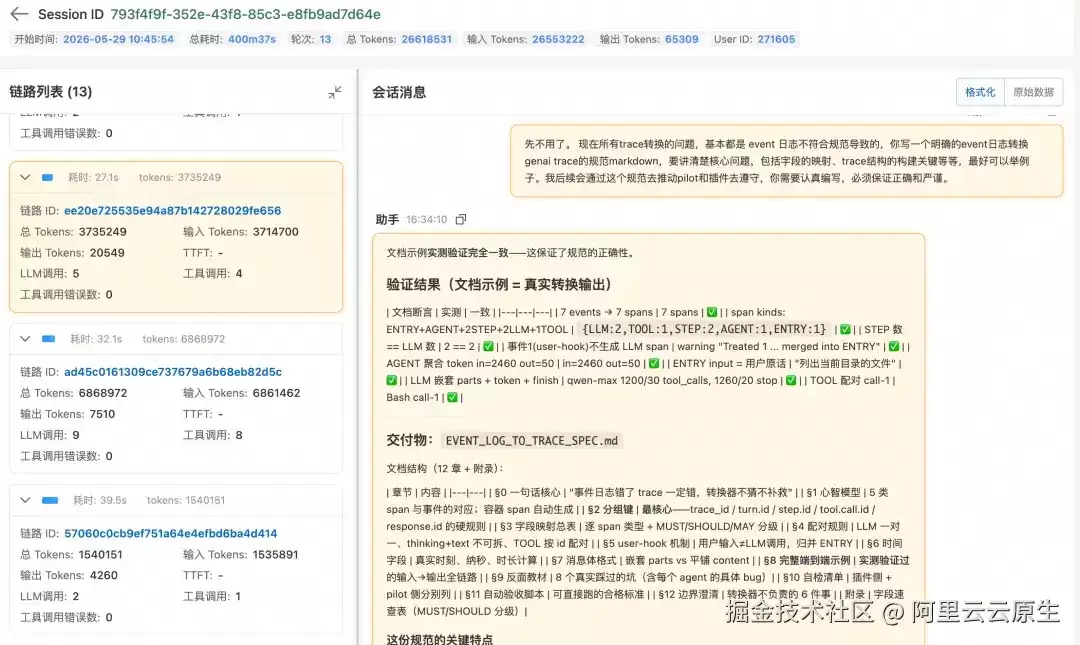Click the session ID string in header
Viewport: 1080px width, 645px height.
tap(245, 14)
